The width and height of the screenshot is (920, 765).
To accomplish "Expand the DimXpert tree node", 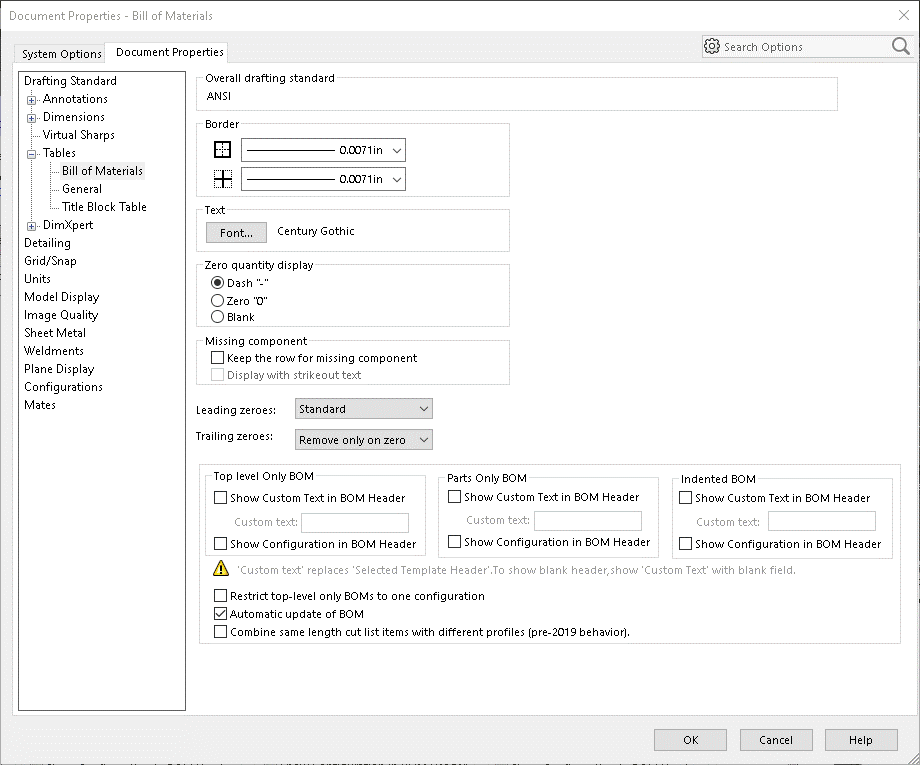I will tap(31, 226).
